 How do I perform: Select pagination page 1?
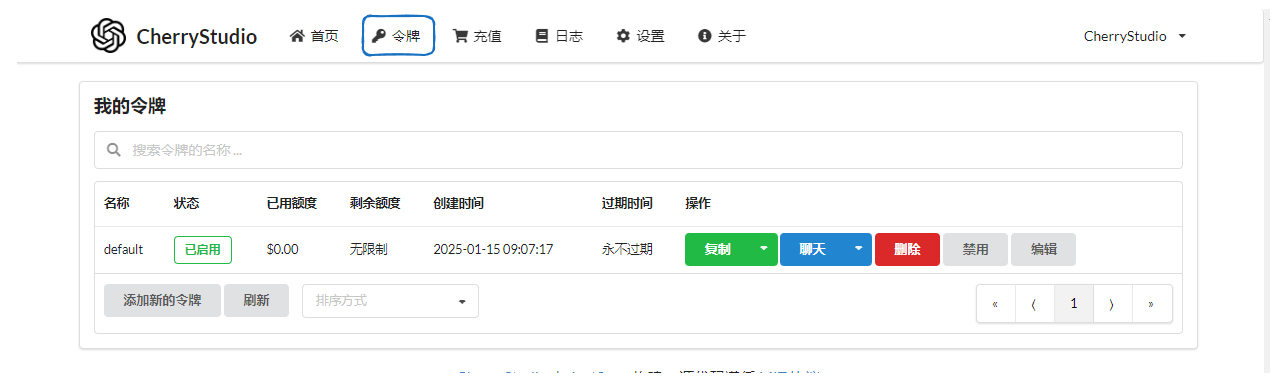click(x=1073, y=304)
